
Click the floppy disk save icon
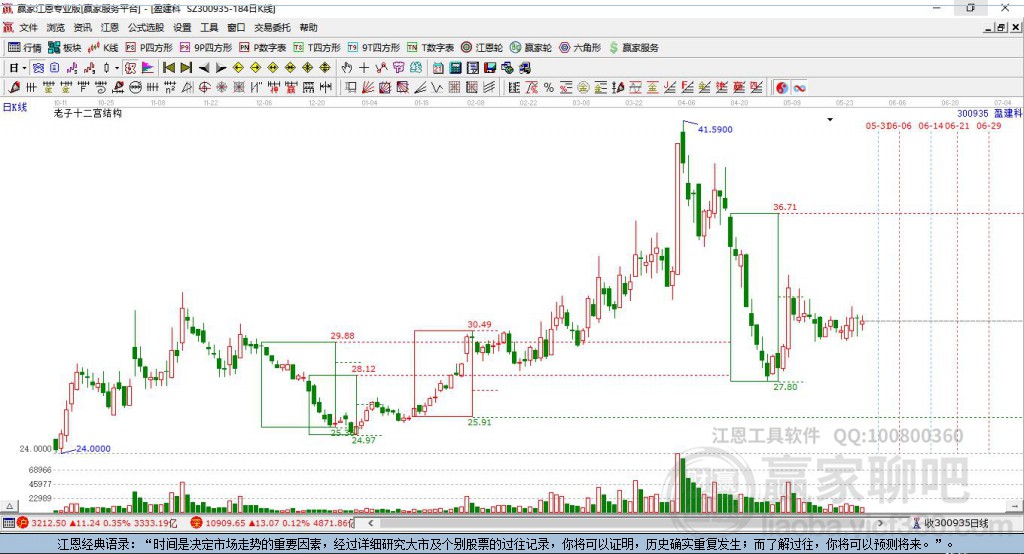click(x=490, y=68)
